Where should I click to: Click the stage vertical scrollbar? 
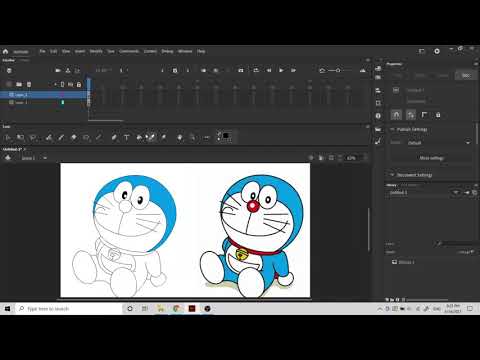[368, 230]
